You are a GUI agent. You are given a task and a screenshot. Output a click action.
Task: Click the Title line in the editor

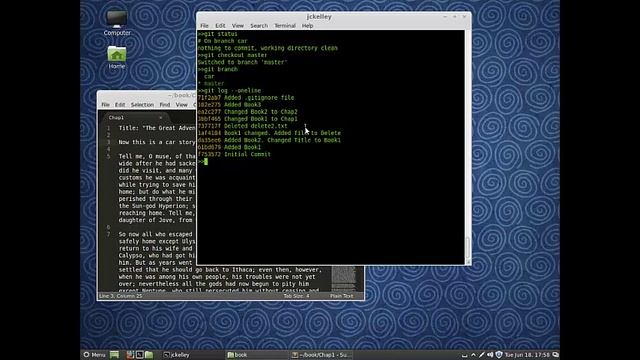pyautogui.click(x=157, y=128)
